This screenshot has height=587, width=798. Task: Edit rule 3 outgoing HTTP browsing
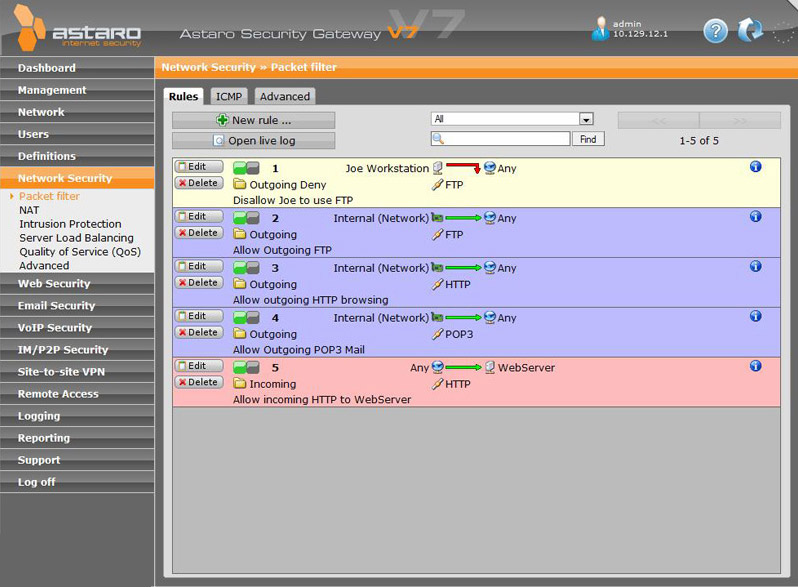point(199,266)
